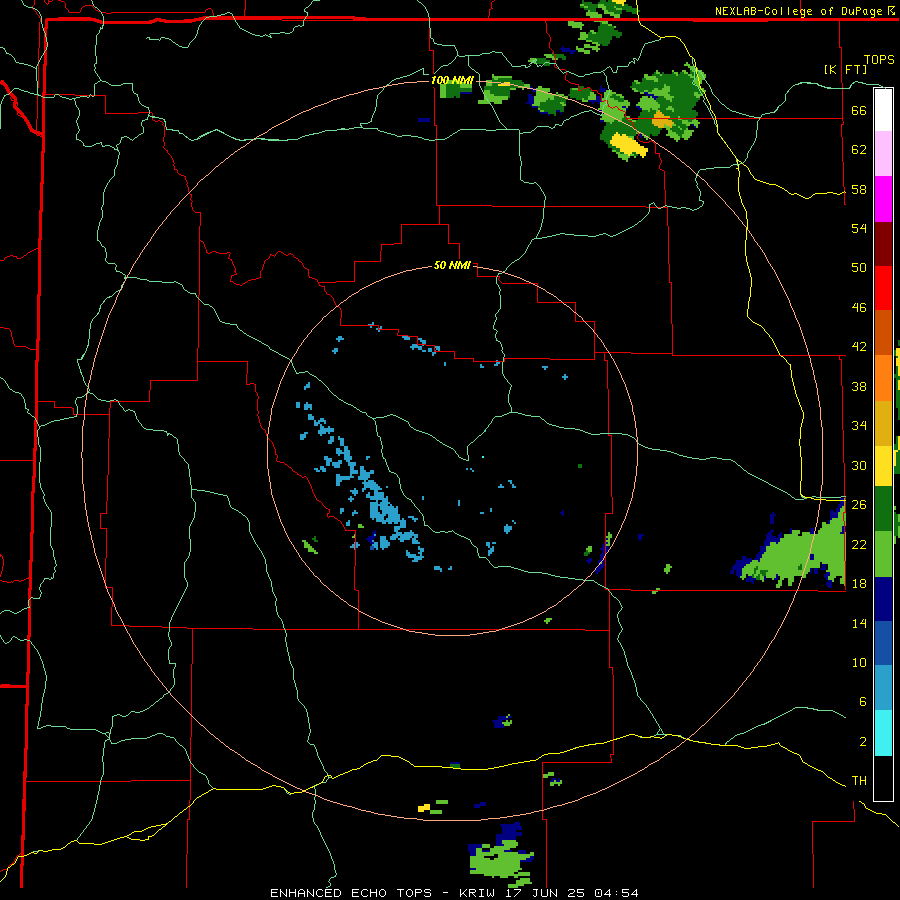Click the '42' legend value

point(859,347)
